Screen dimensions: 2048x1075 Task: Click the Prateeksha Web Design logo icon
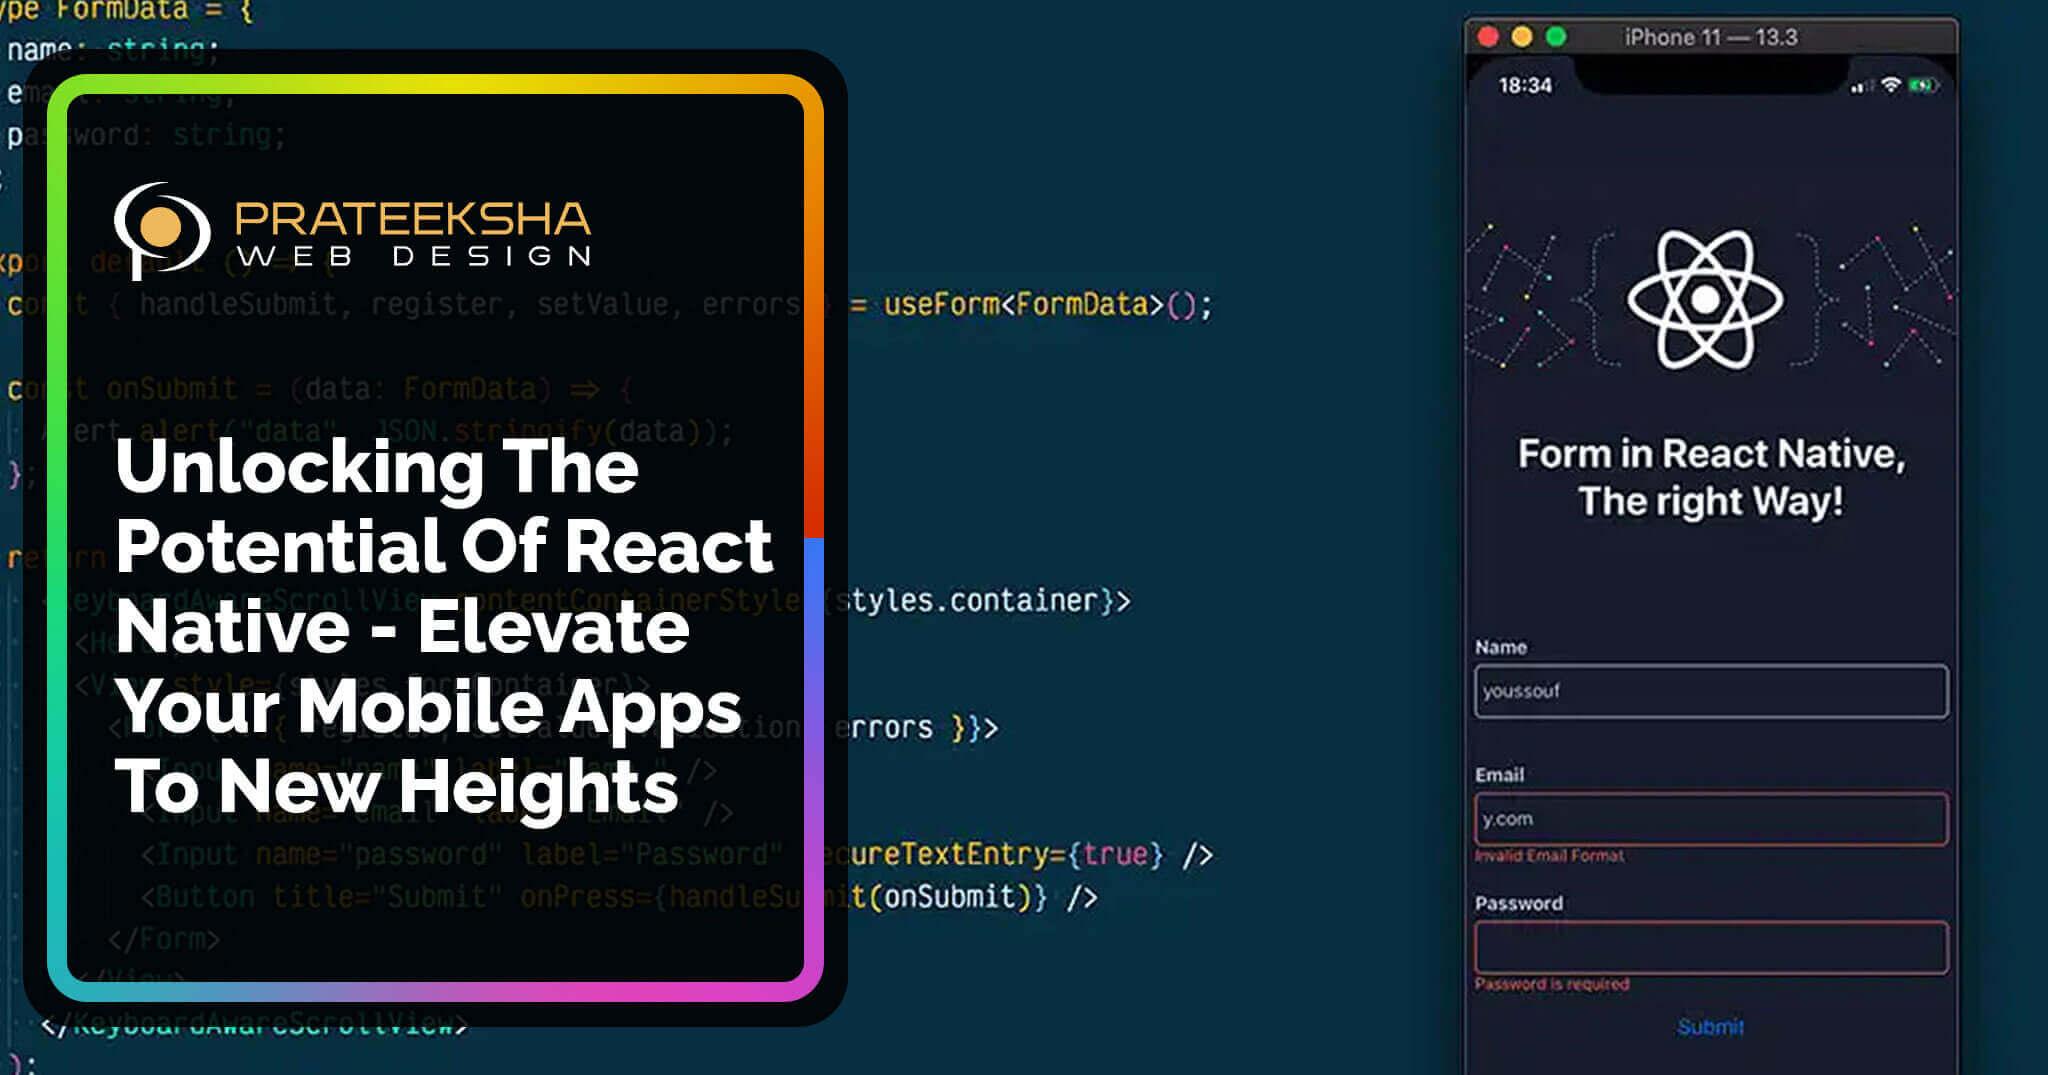point(162,229)
